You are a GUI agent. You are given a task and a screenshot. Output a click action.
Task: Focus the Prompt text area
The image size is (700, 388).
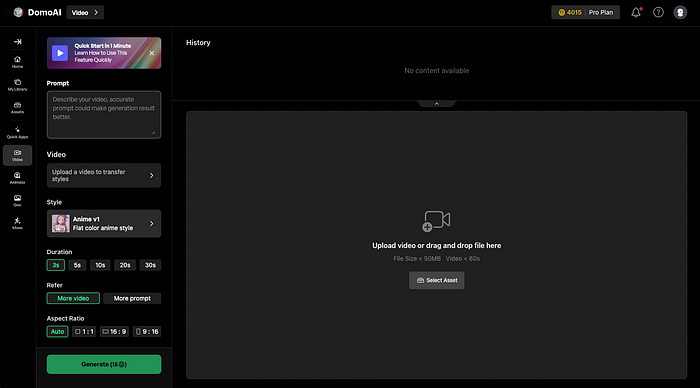point(104,114)
